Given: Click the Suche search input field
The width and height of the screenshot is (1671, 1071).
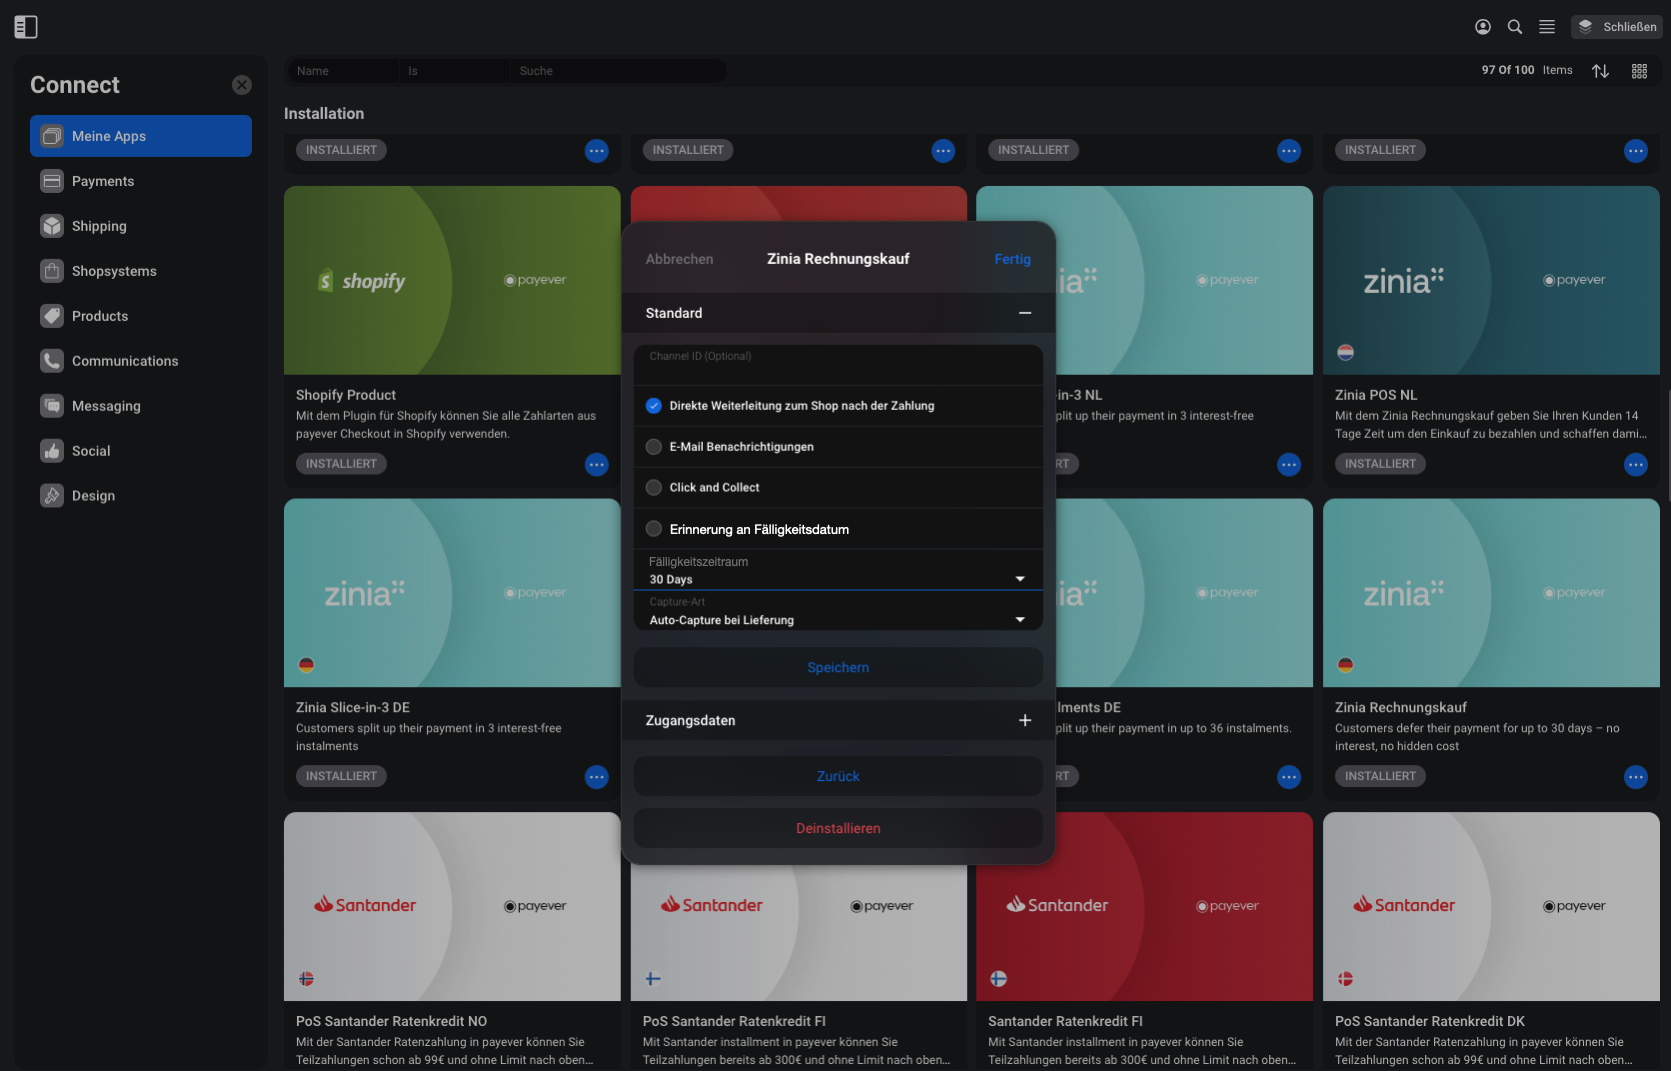Looking at the screenshot, I should pyautogui.click(x=617, y=71).
